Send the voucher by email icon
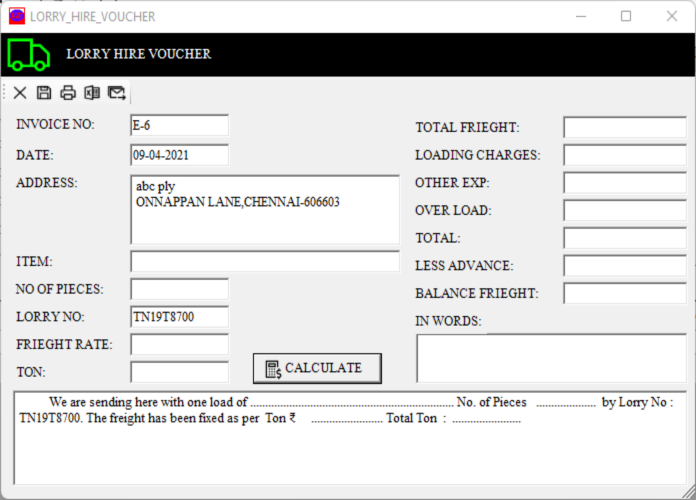Viewport: 696px width, 500px height. (117, 93)
